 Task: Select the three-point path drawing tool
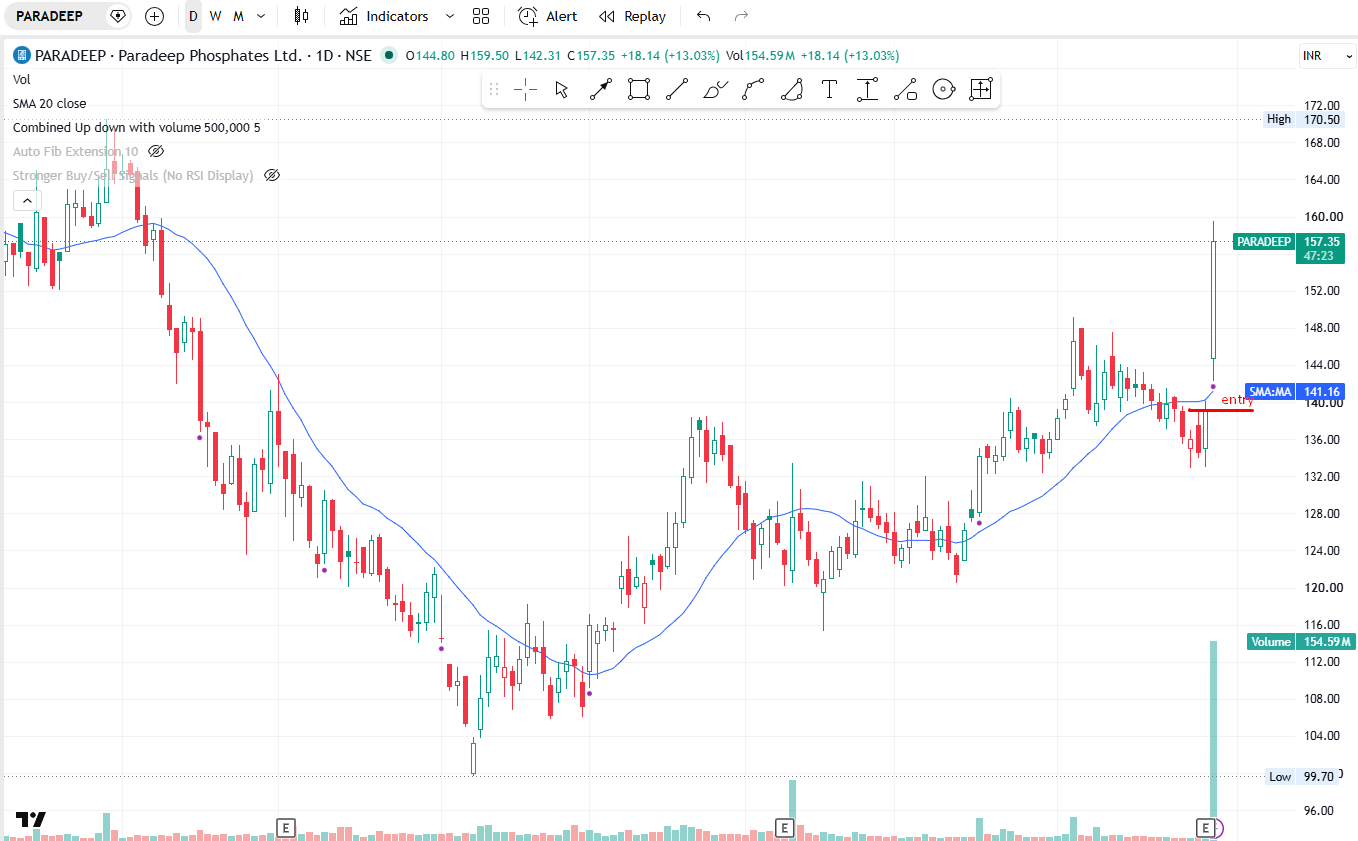tap(753, 90)
